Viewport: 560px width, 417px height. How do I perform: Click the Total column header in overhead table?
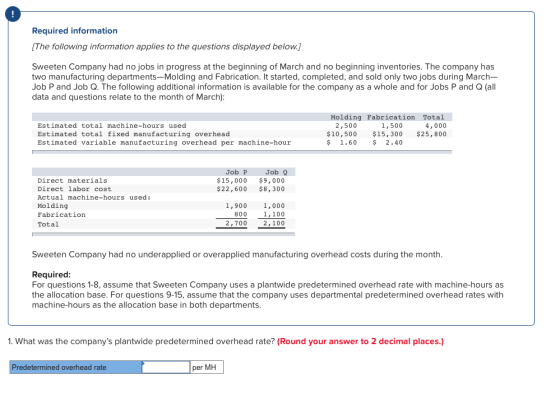433,117
